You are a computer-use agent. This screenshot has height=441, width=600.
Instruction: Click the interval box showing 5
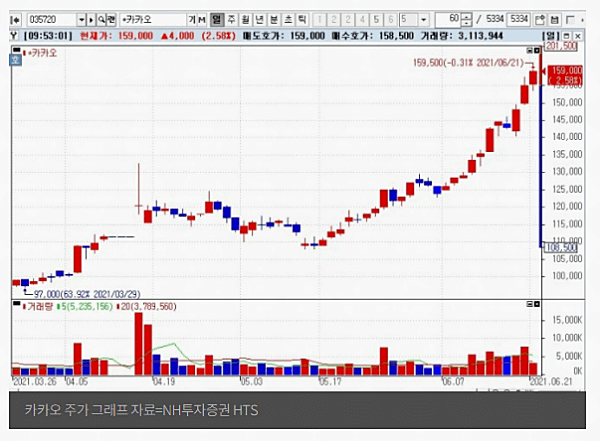pos(408,20)
